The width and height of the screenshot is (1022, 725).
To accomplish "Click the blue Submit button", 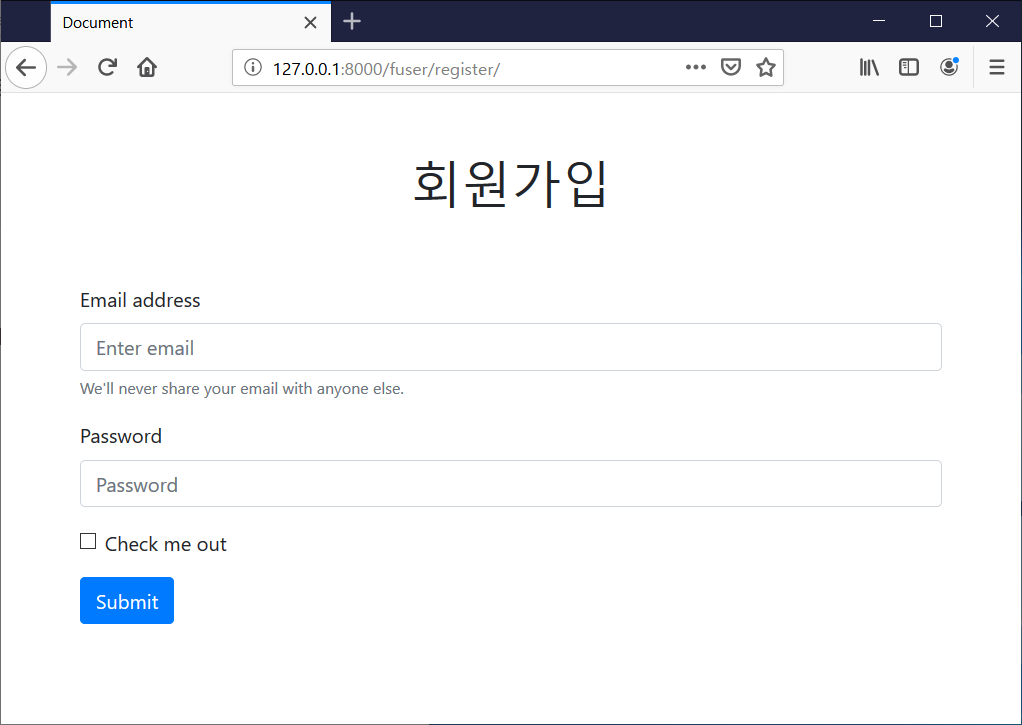I will click(127, 600).
